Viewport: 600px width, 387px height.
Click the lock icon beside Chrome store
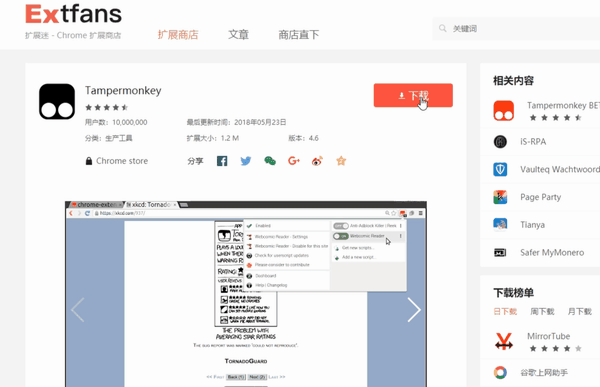[x=89, y=161]
